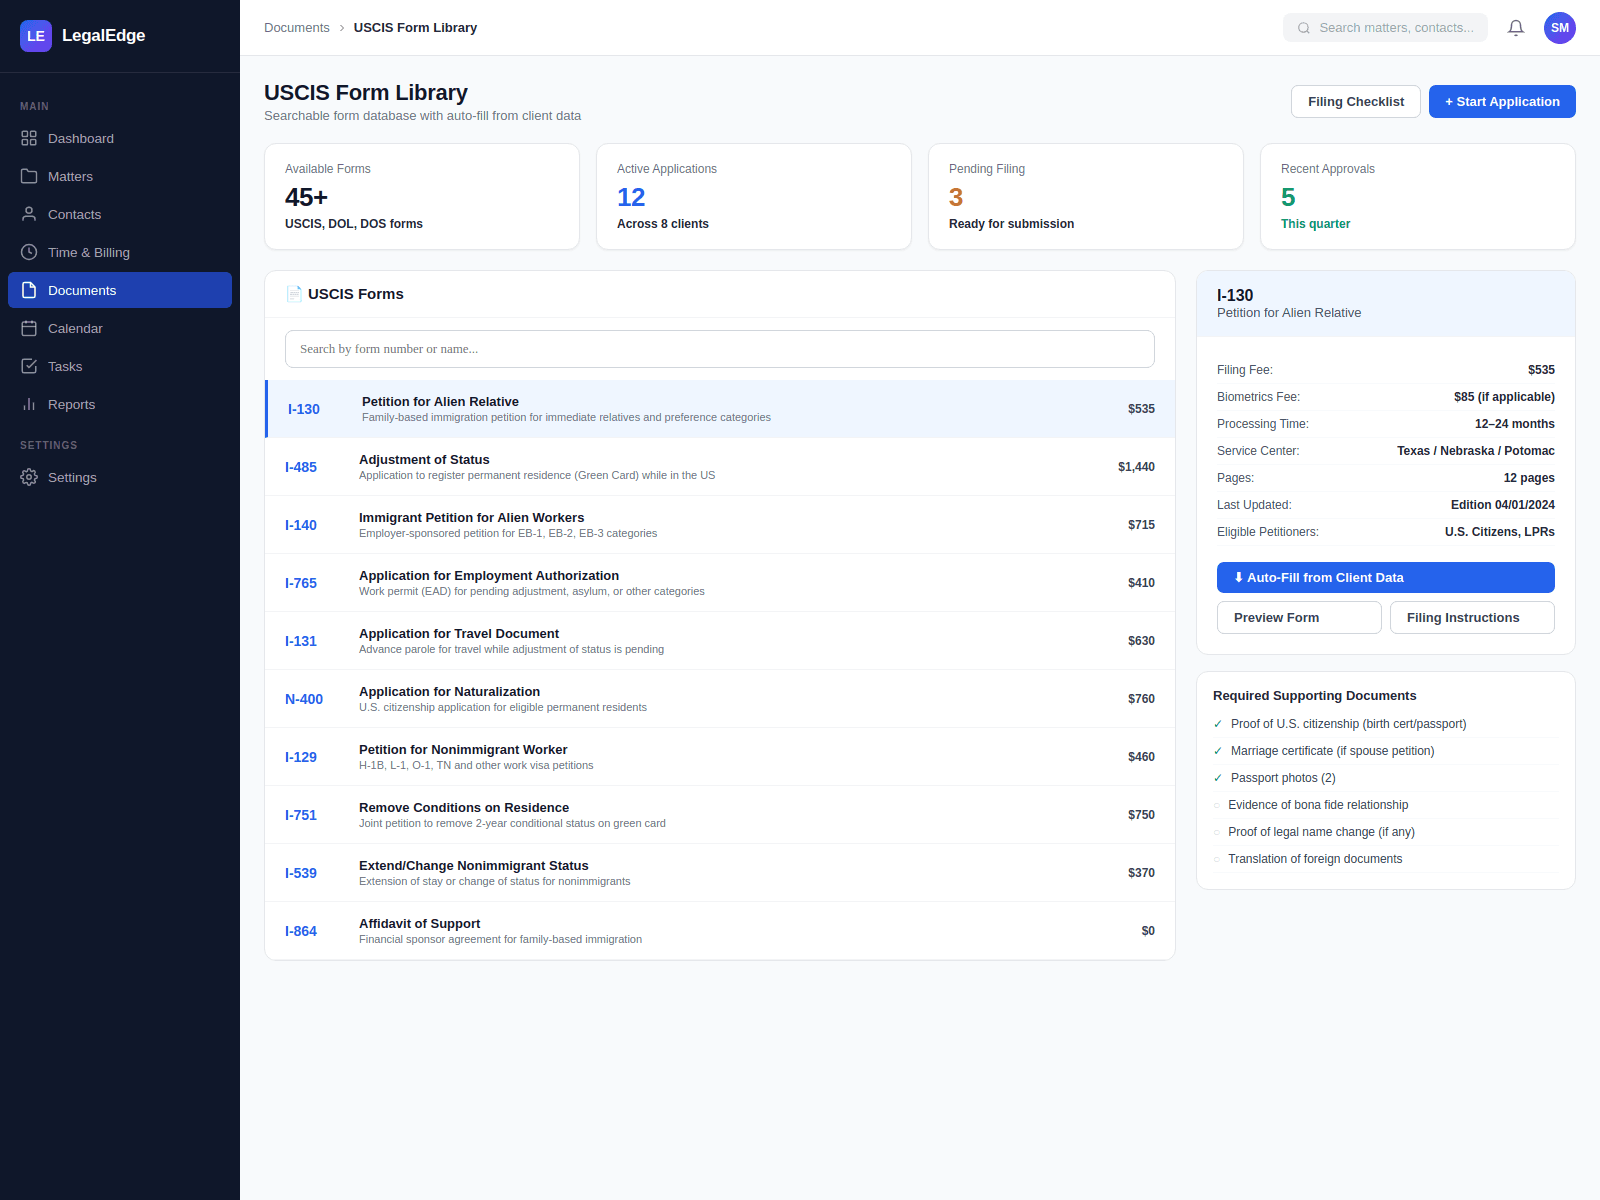Viewport: 1600px width, 1200px height.
Task: Open the Settings menu item
Action: (120, 477)
